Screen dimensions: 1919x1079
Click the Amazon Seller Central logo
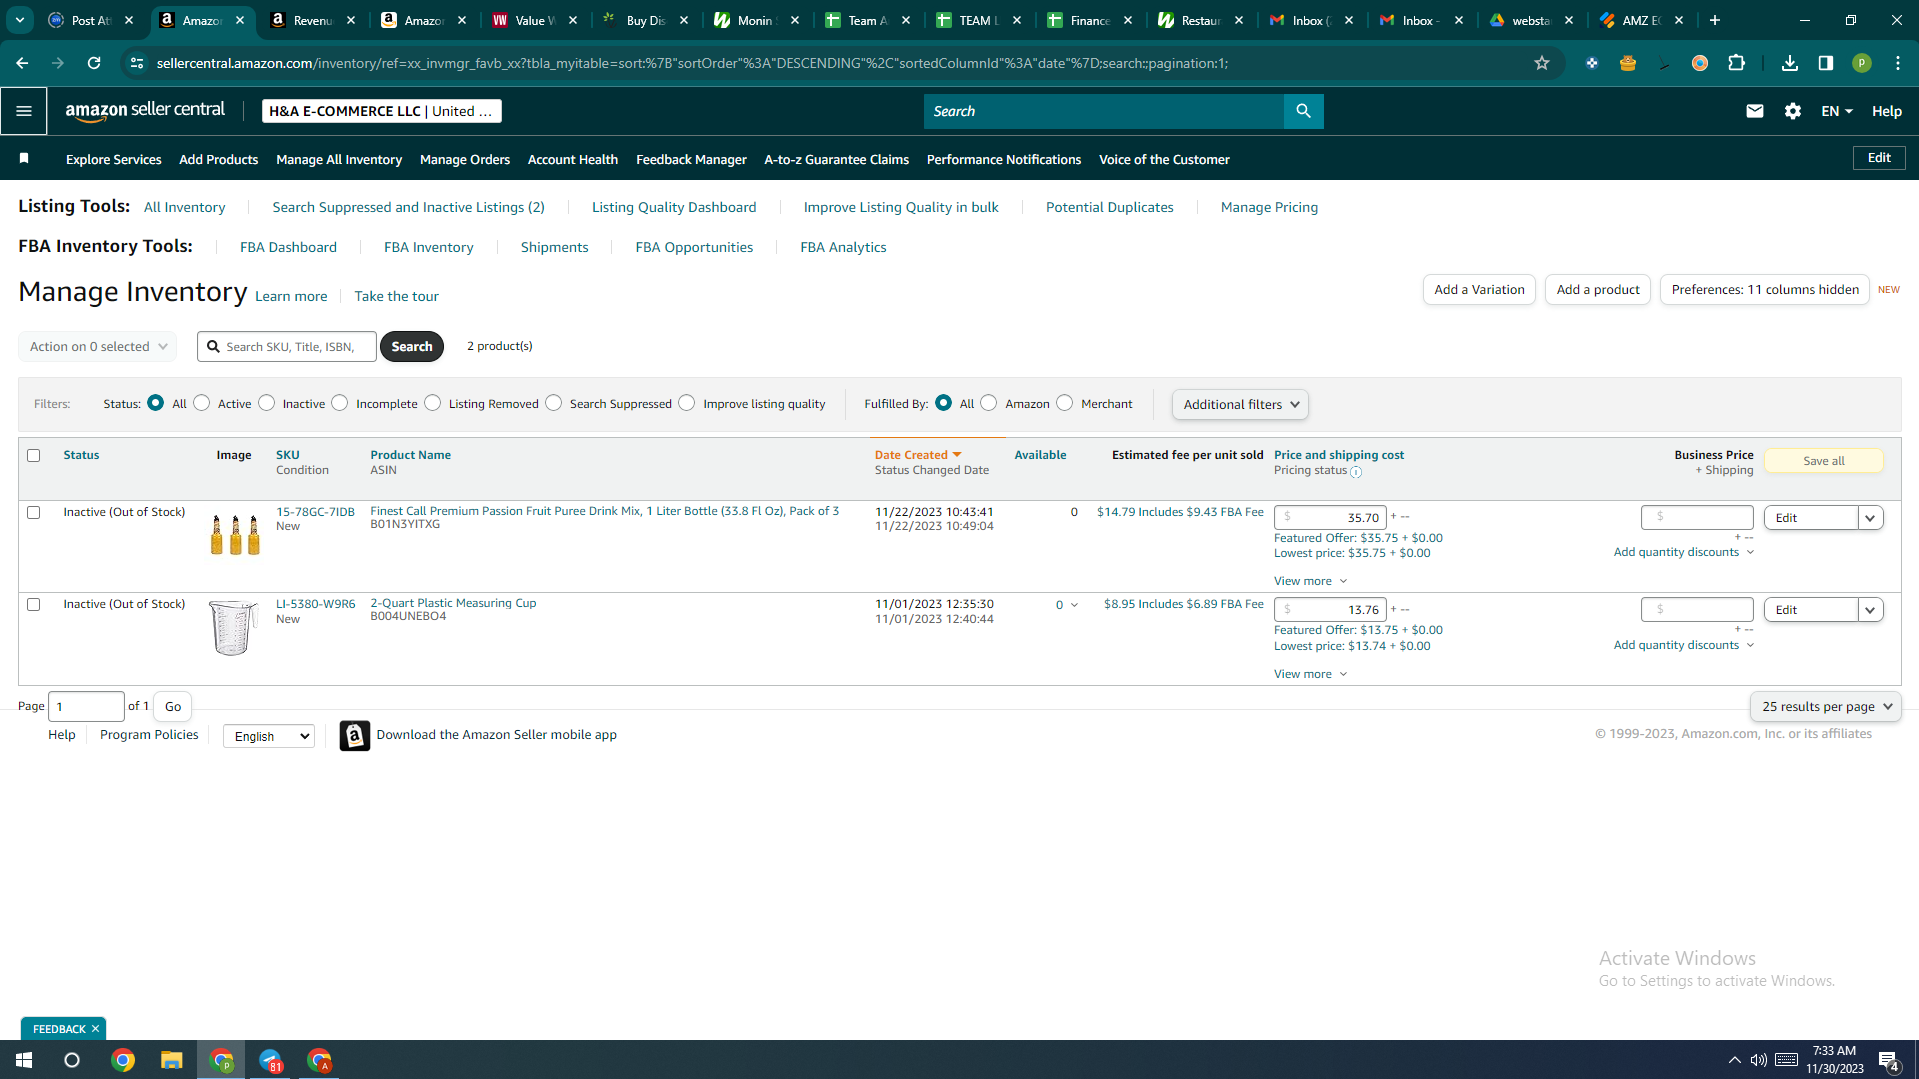[x=145, y=111]
